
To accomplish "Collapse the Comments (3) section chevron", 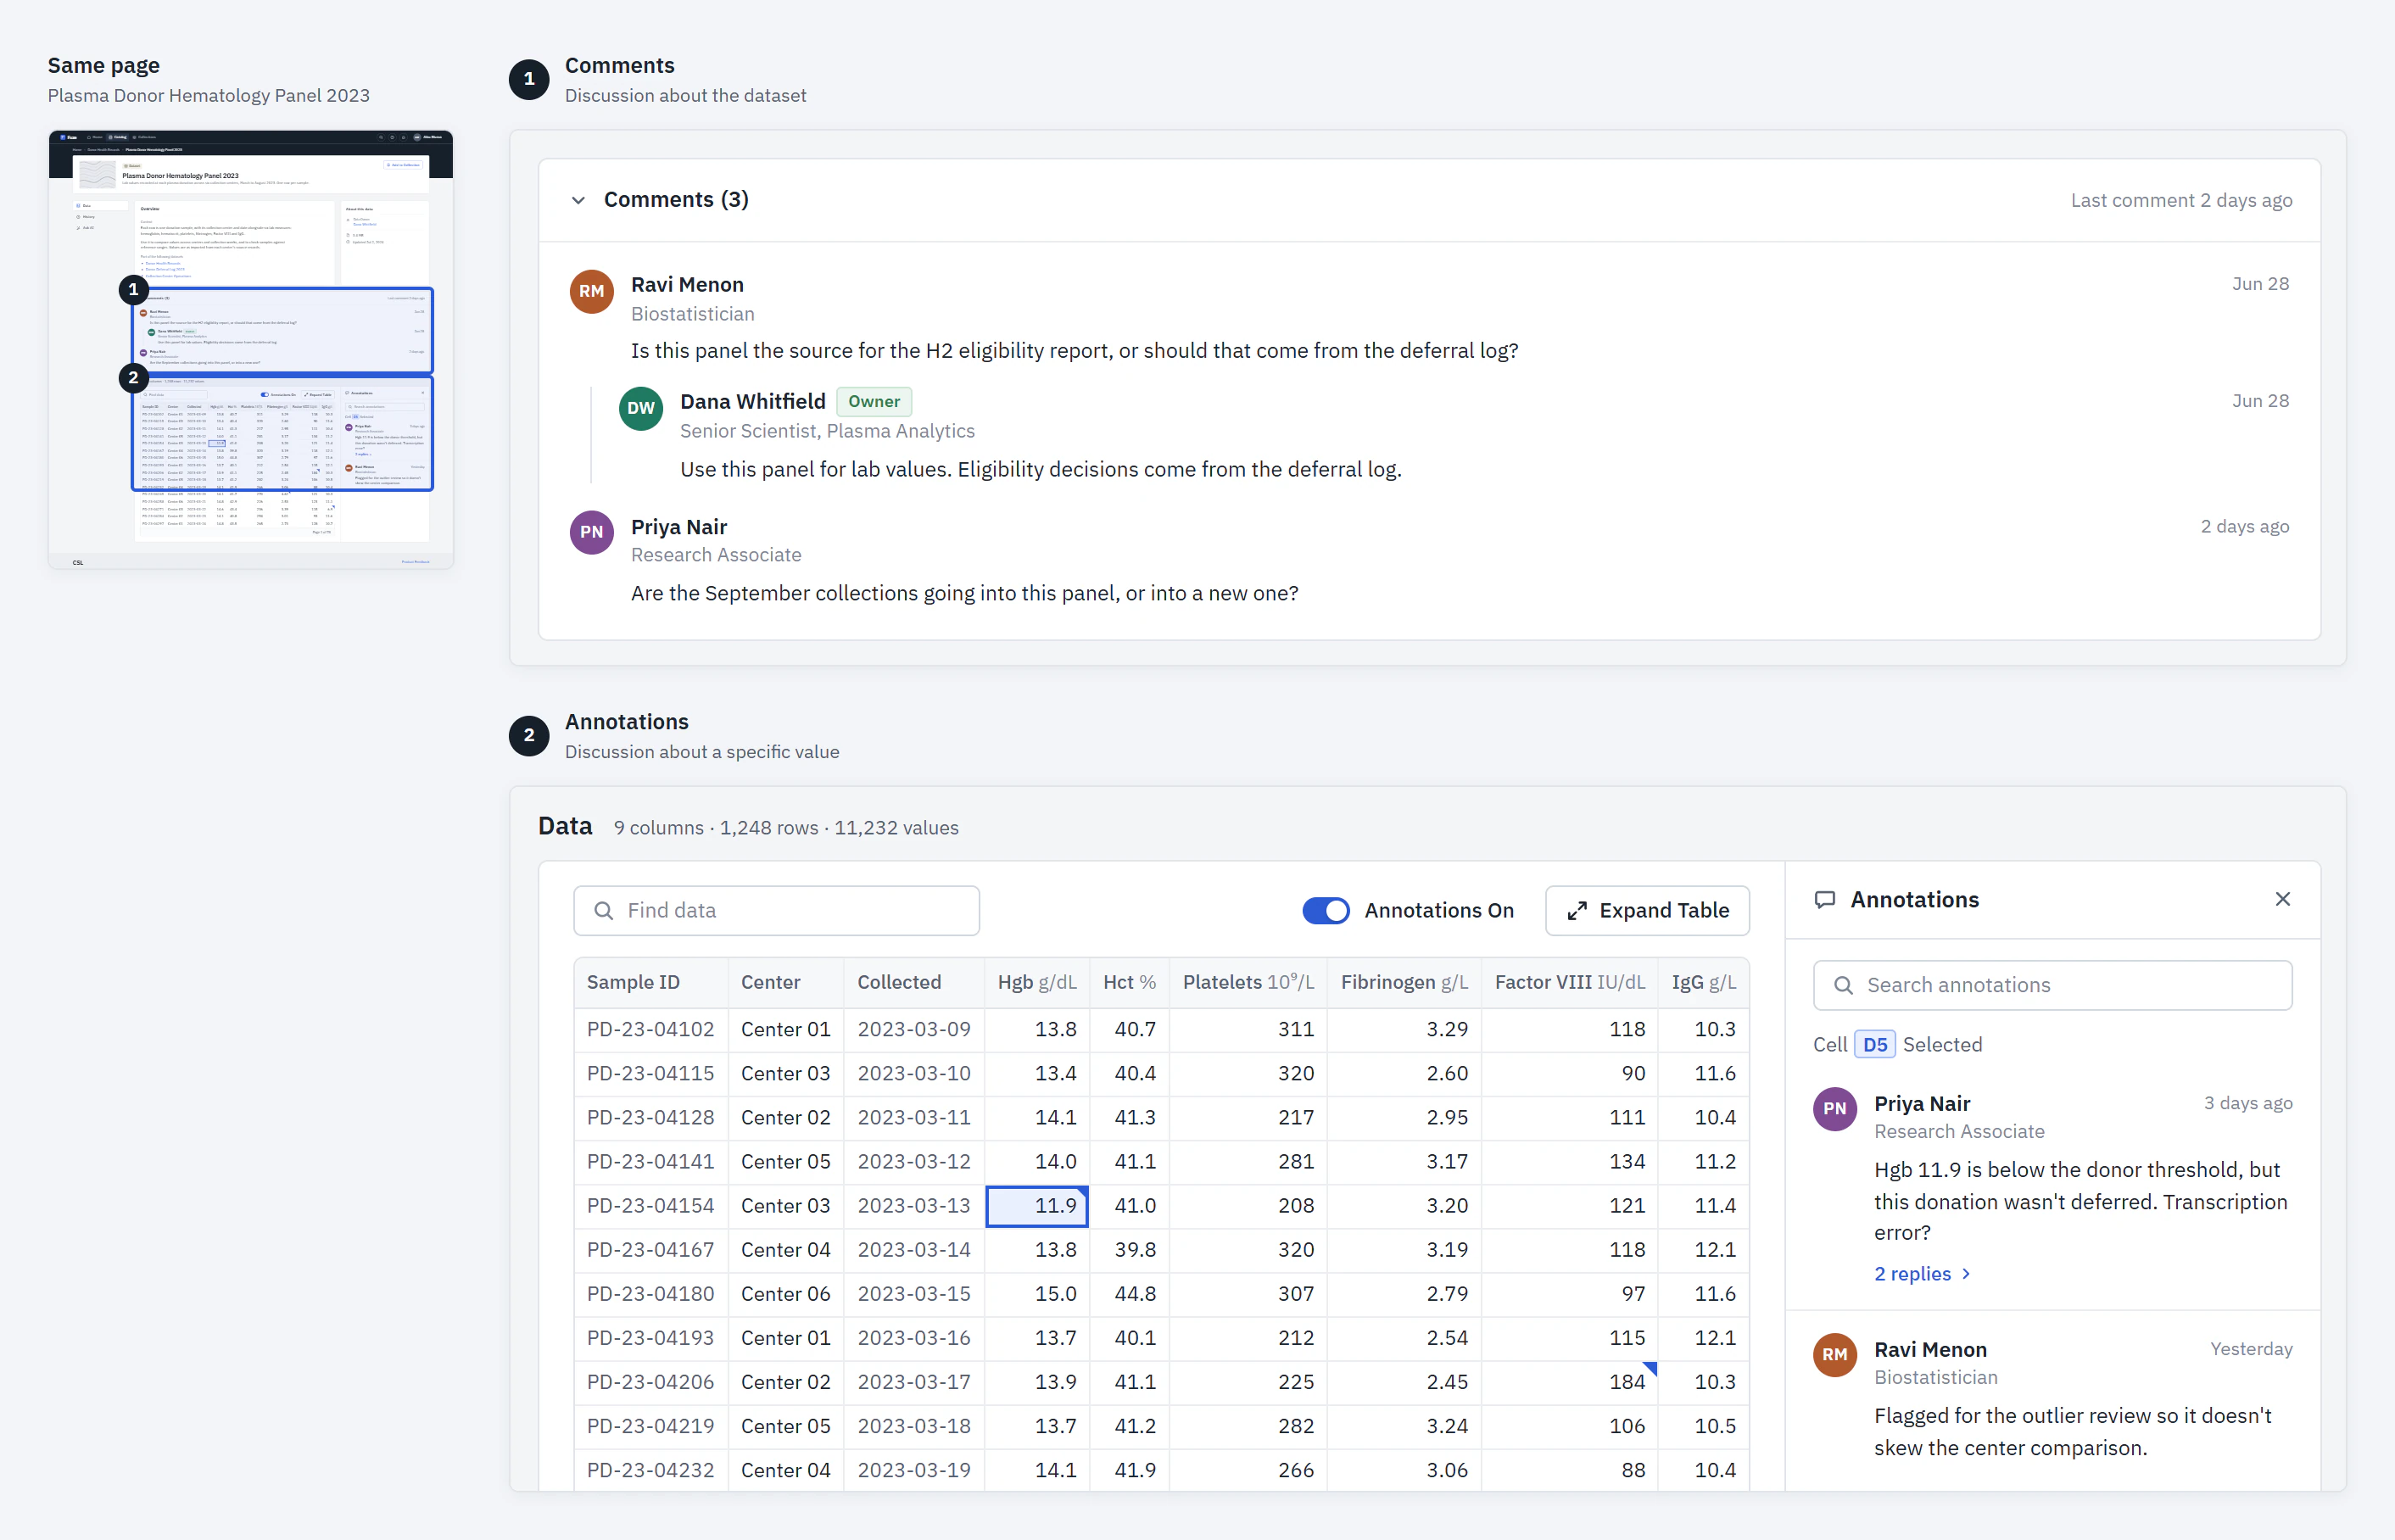I will click(578, 200).
